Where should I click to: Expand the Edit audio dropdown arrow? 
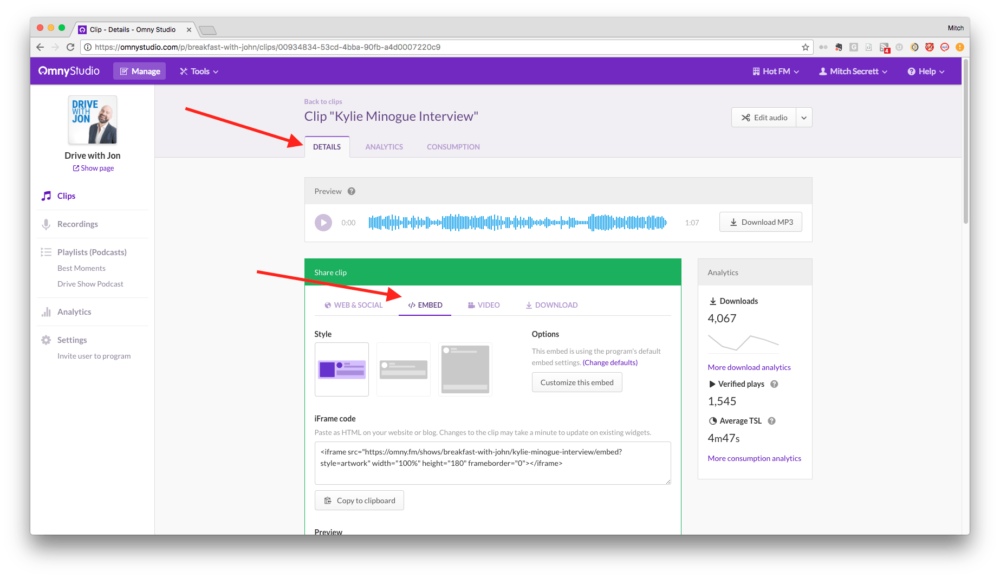pos(804,117)
